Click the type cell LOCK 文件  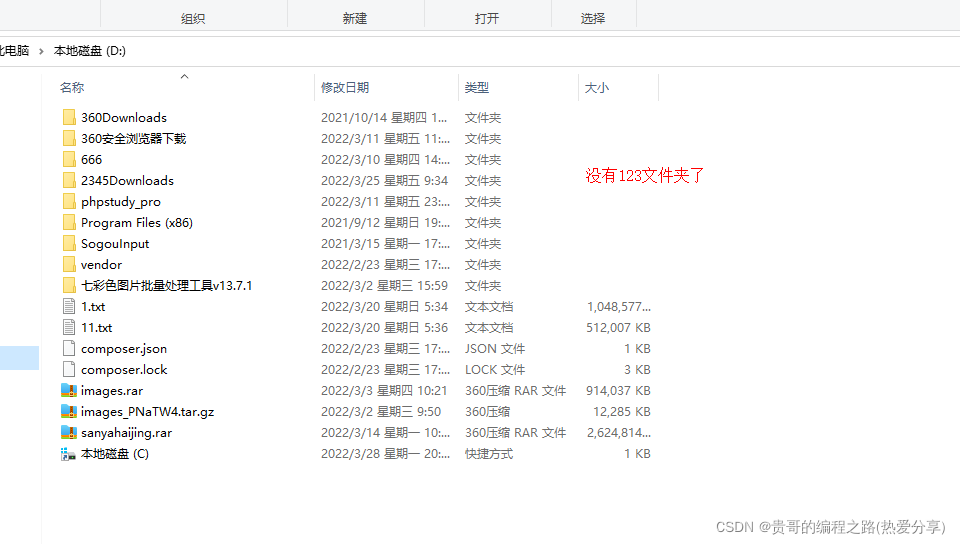[495, 370]
